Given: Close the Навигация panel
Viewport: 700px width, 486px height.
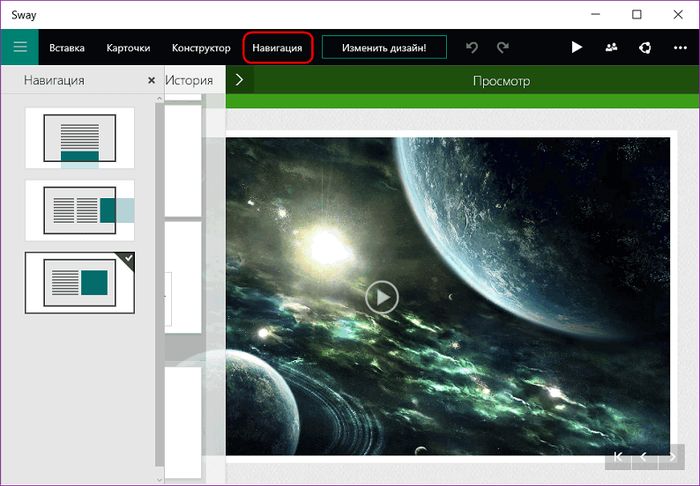Looking at the screenshot, I should pyautogui.click(x=151, y=80).
